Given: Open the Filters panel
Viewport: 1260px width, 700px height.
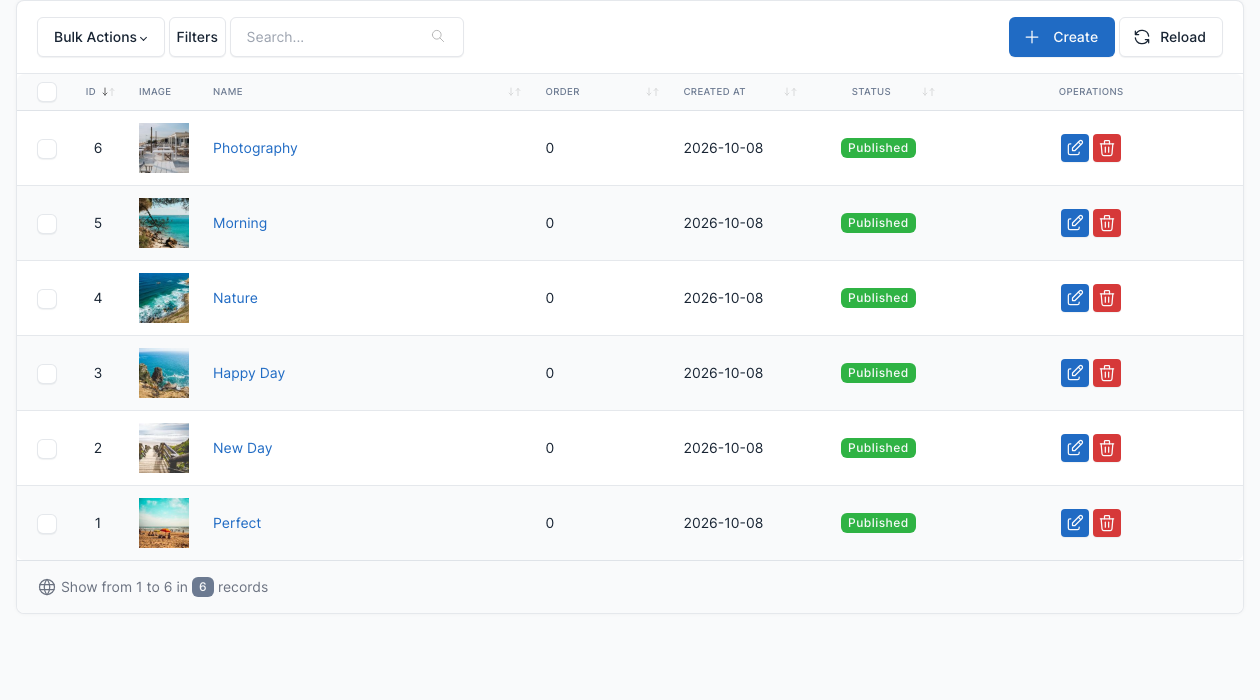Looking at the screenshot, I should 197,37.
